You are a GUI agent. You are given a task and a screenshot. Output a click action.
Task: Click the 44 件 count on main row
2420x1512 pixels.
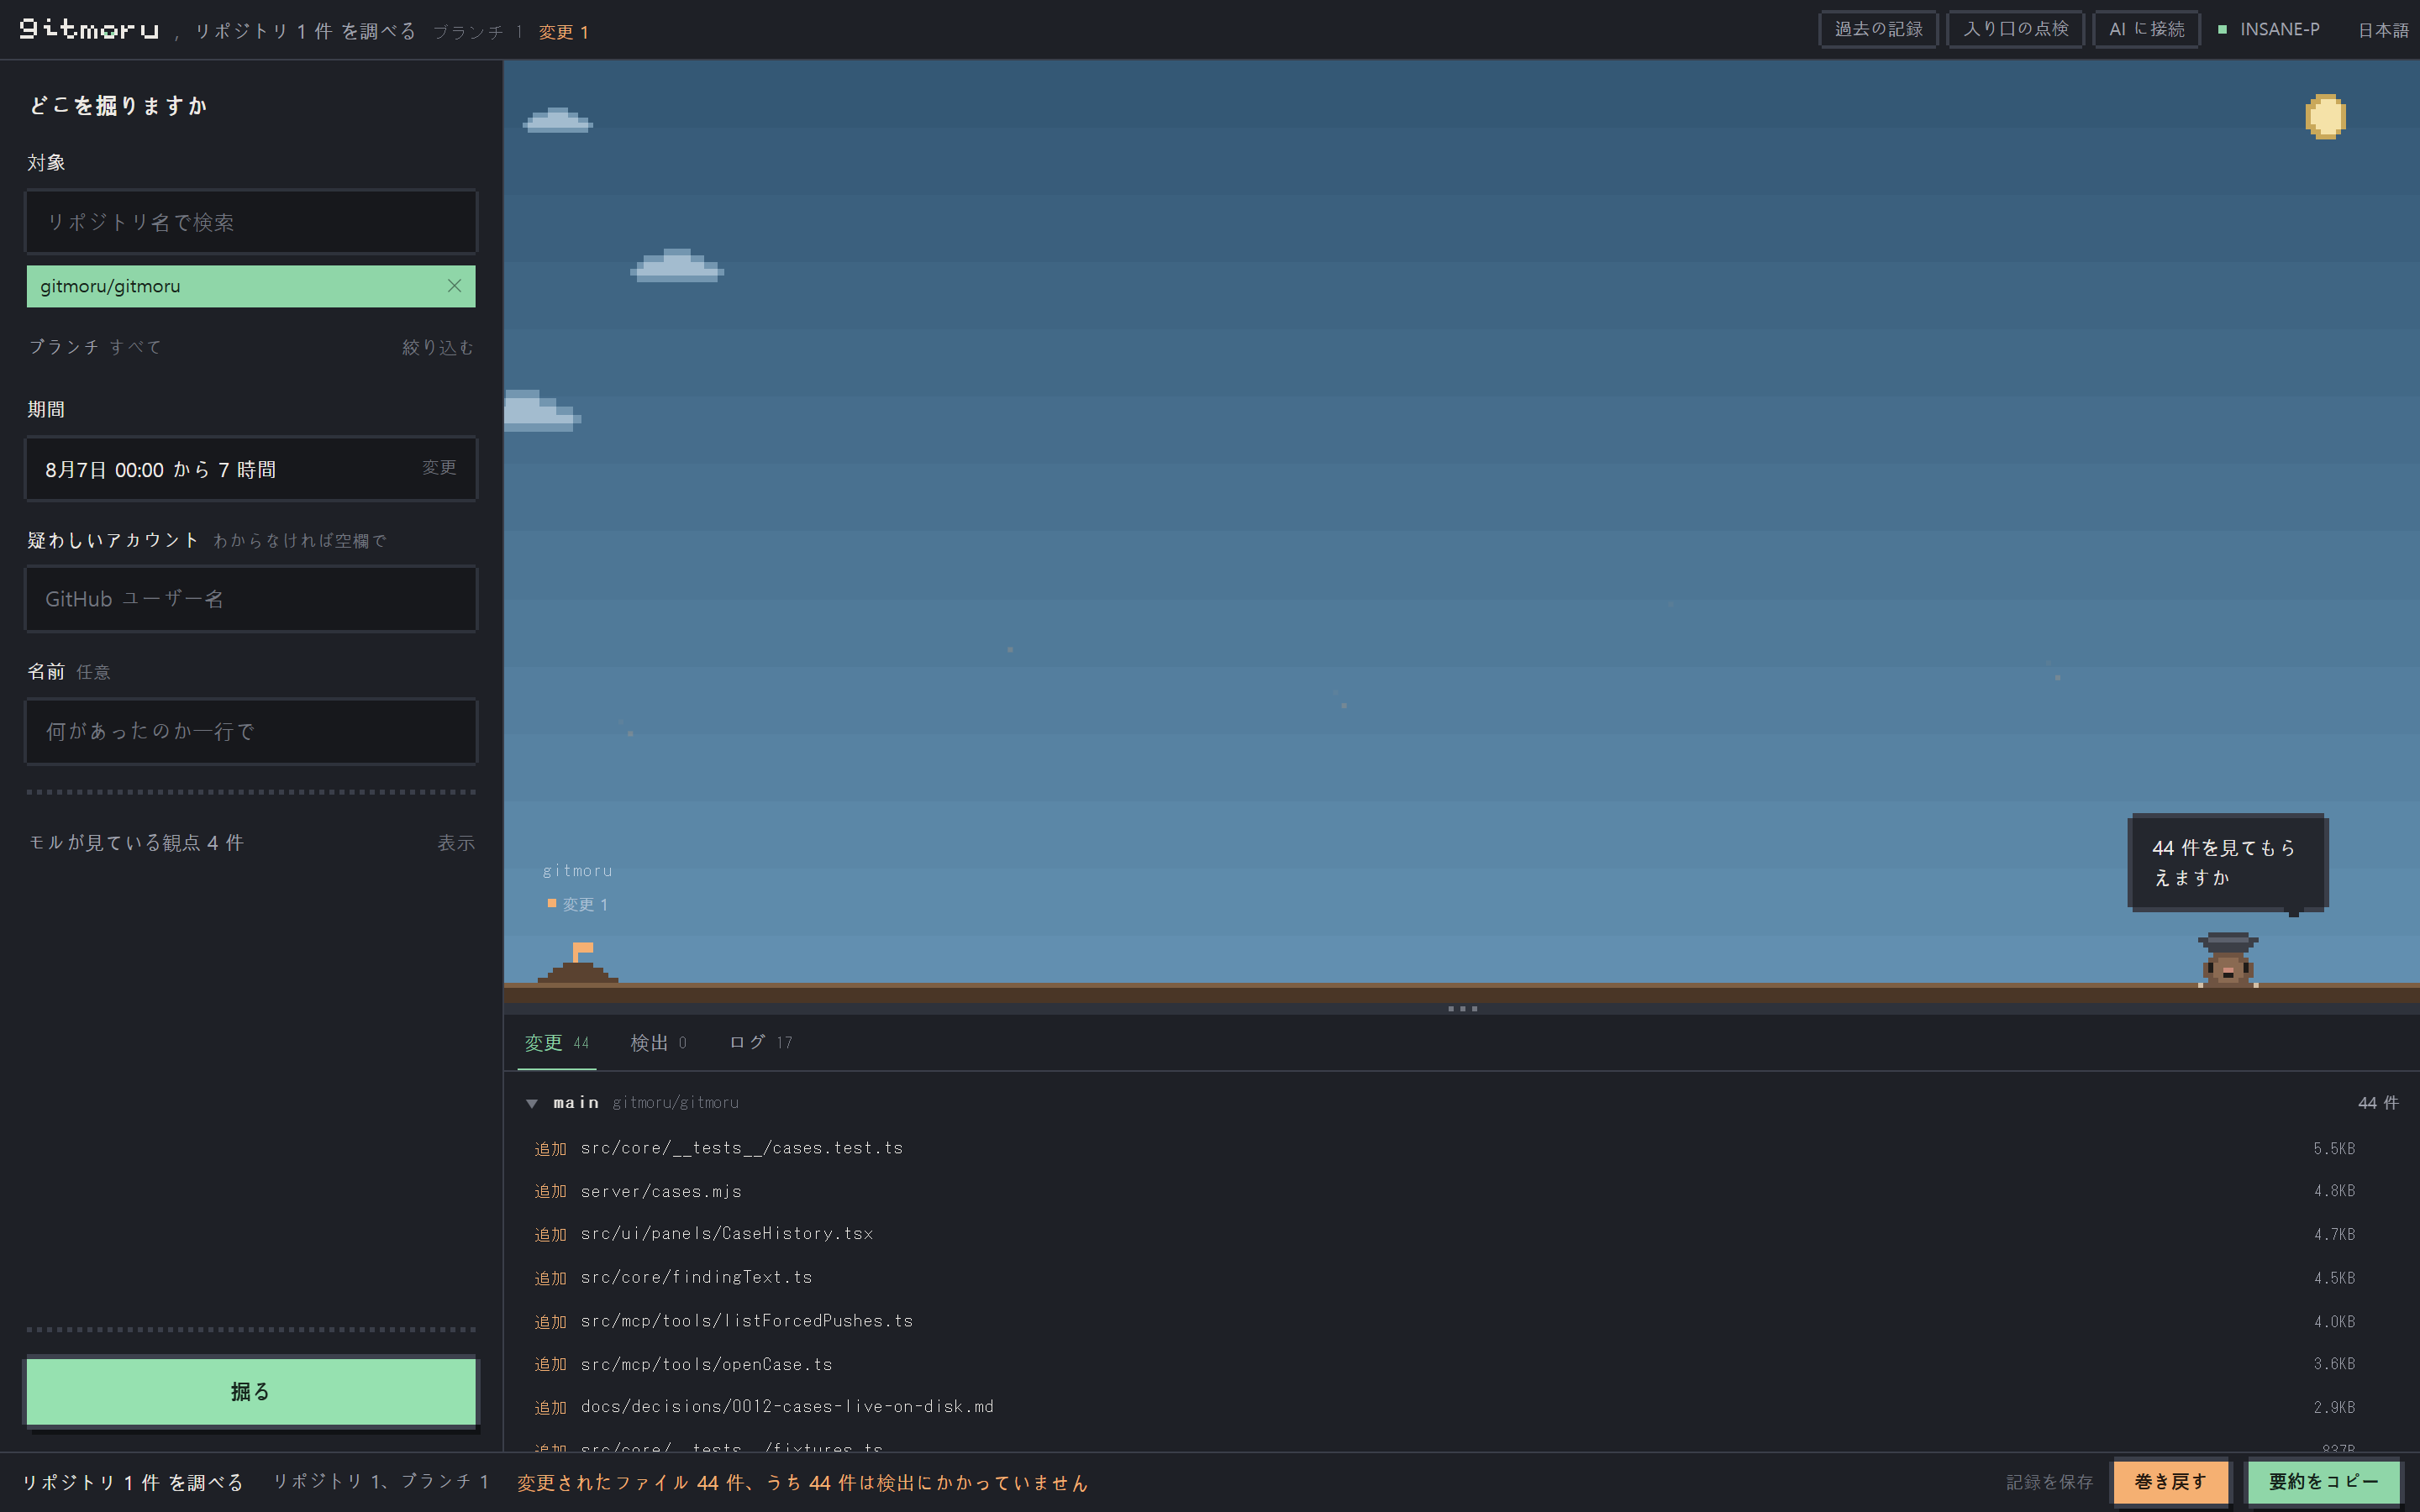click(2377, 1103)
